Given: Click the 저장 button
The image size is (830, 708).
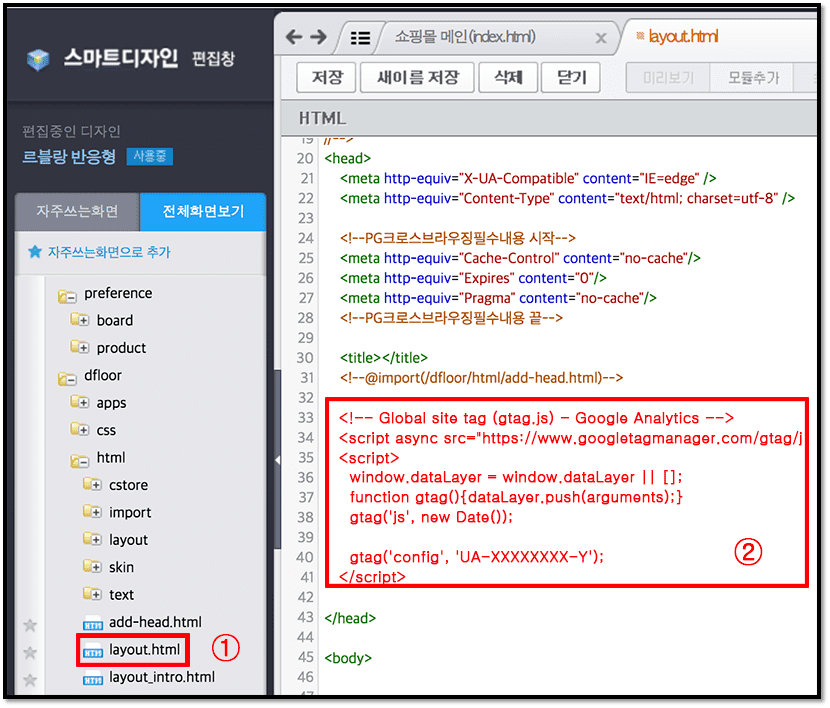Looking at the screenshot, I should point(327,77).
